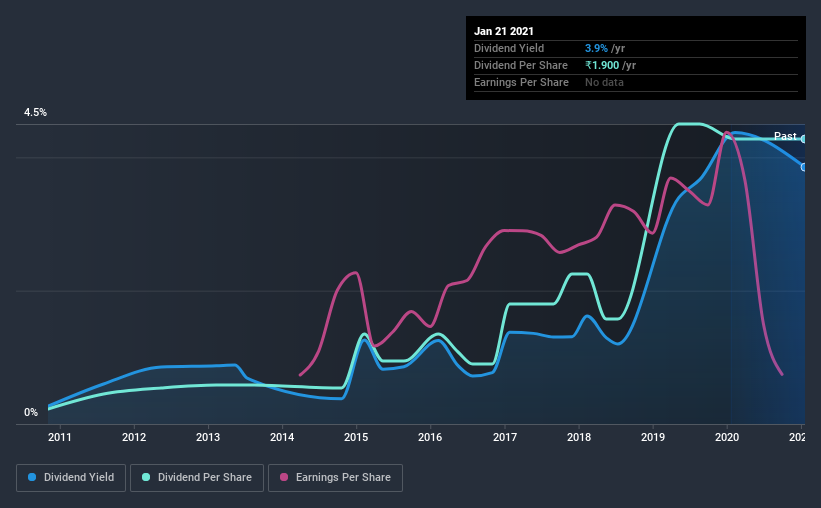Click the Past label on chart

coord(785,136)
